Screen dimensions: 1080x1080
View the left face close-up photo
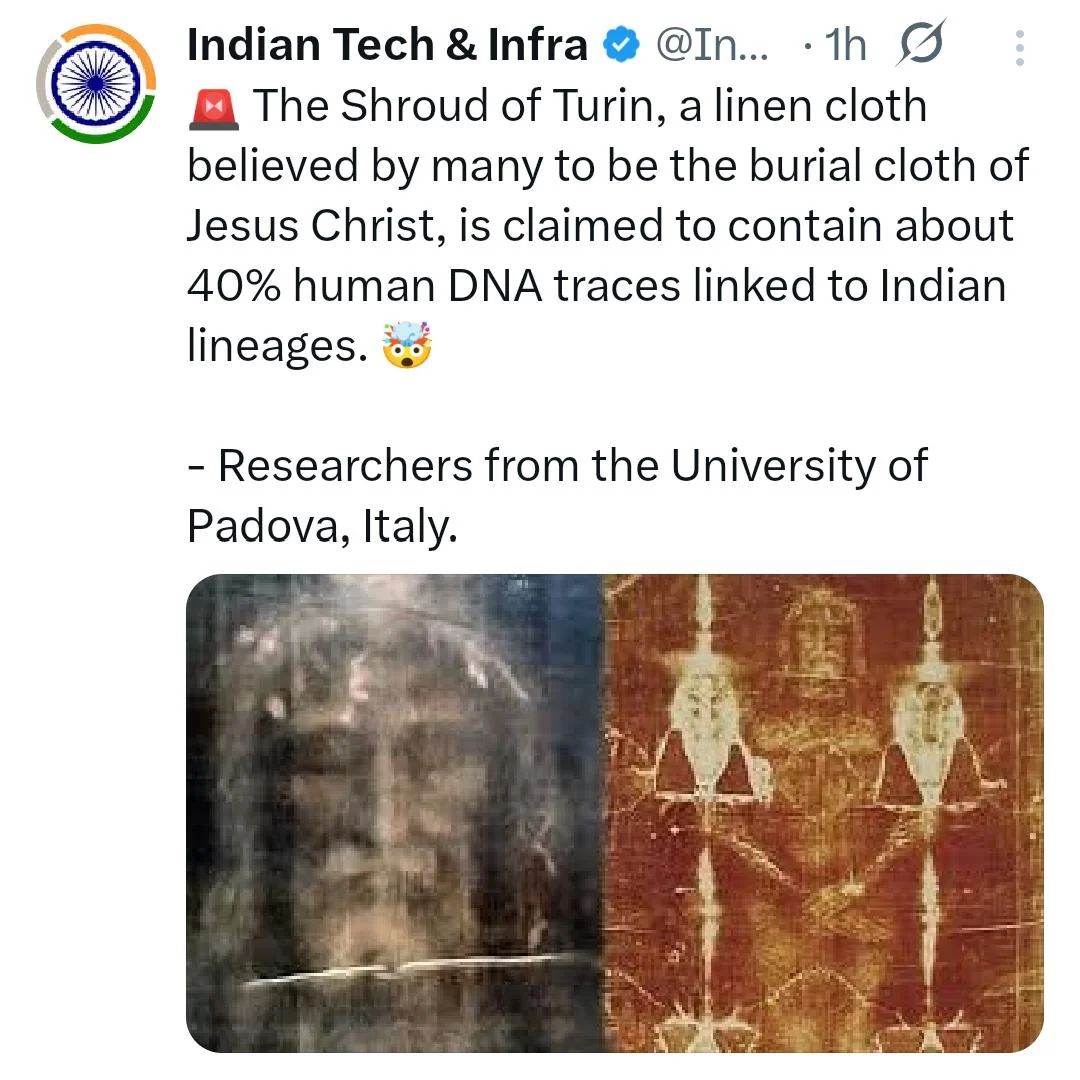click(394, 812)
